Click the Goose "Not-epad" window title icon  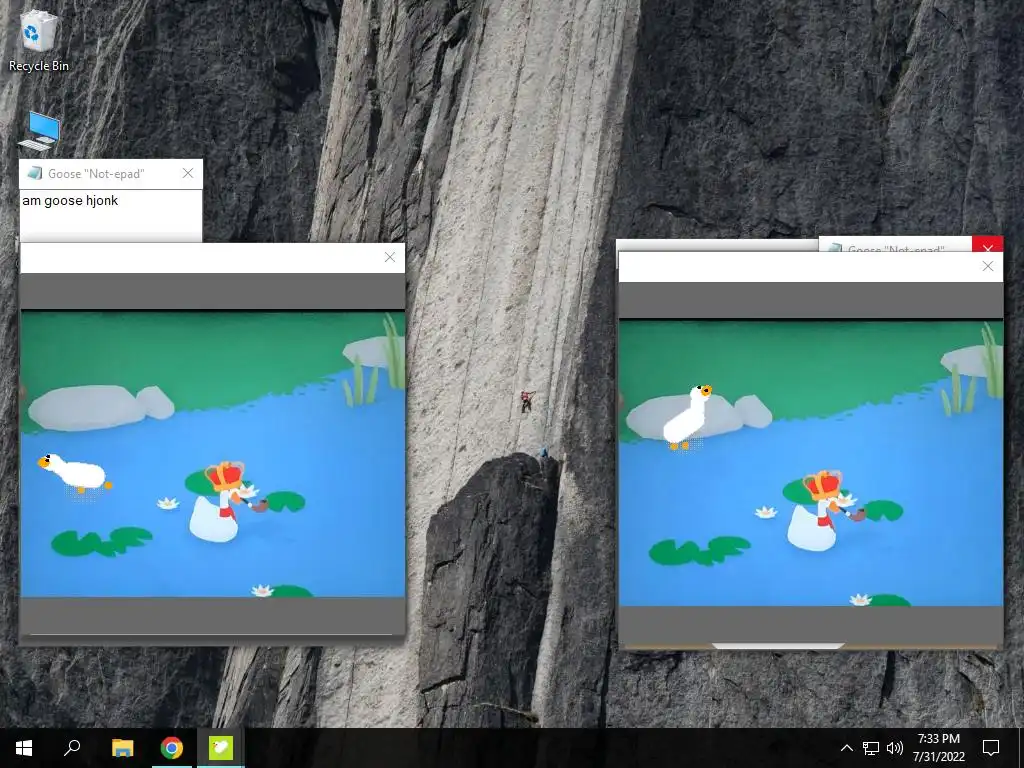click(x=35, y=173)
